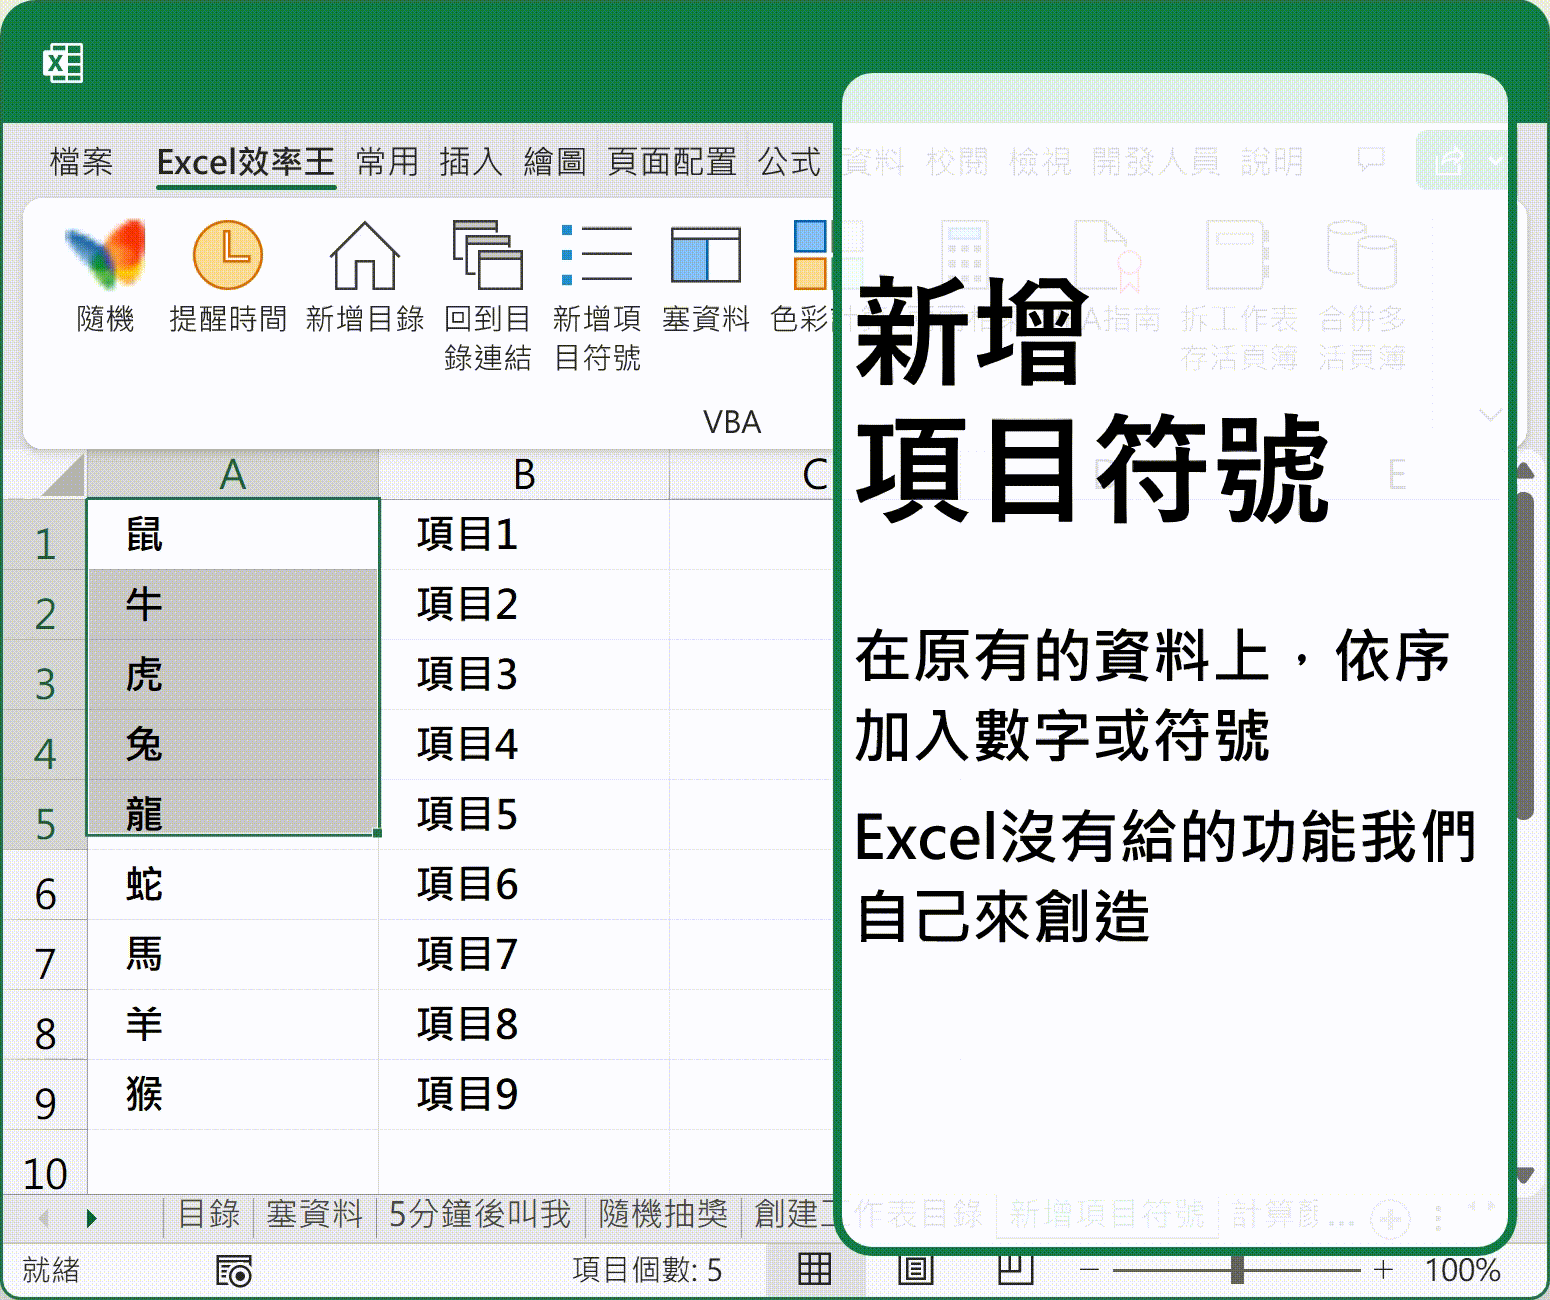The height and width of the screenshot is (1300, 1550).
Task: Click the zoom slider handle
Action: click(x=1237, y=1270)
